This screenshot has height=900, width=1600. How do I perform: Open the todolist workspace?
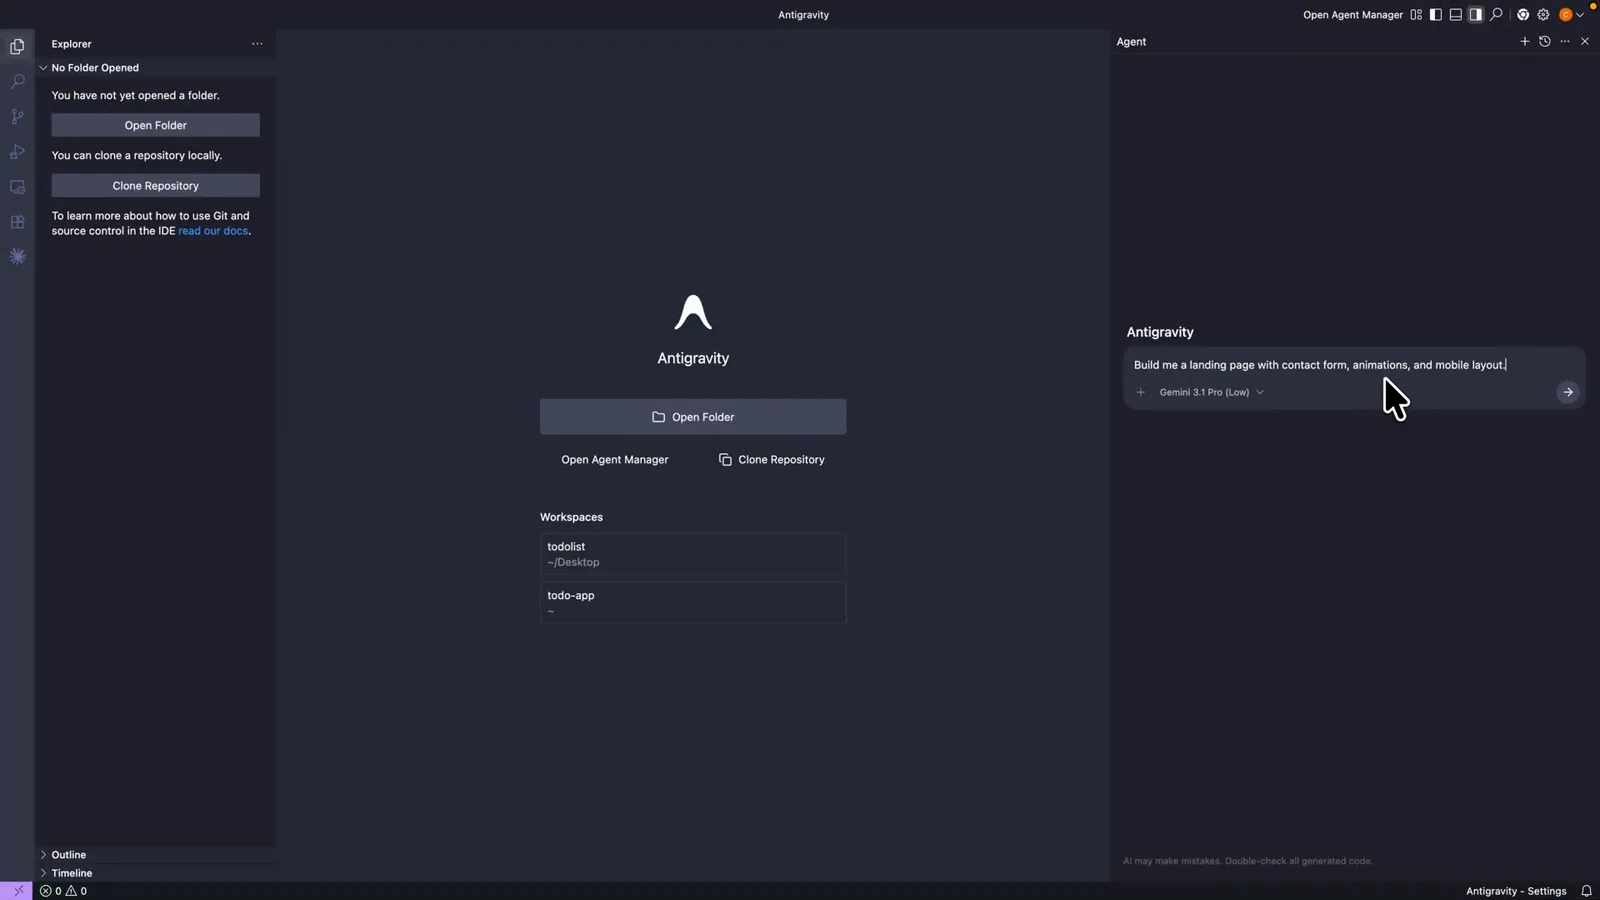click(x=693, y=554)
